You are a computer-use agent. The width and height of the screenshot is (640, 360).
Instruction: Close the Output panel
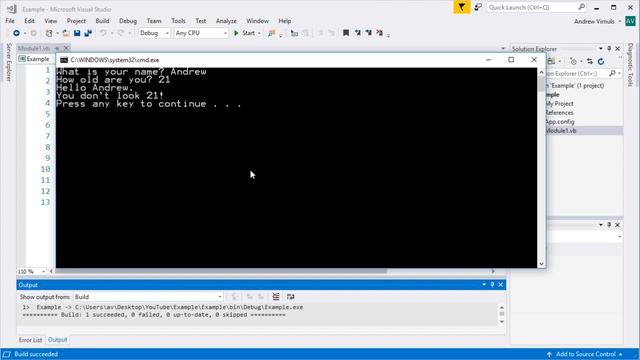[500, 284]
